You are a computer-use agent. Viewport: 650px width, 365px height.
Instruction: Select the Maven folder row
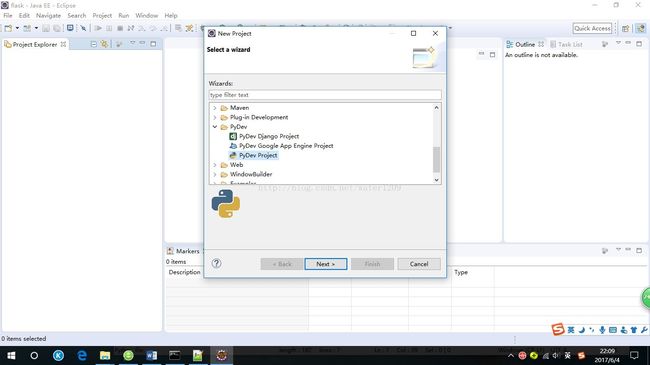(235, 108)
